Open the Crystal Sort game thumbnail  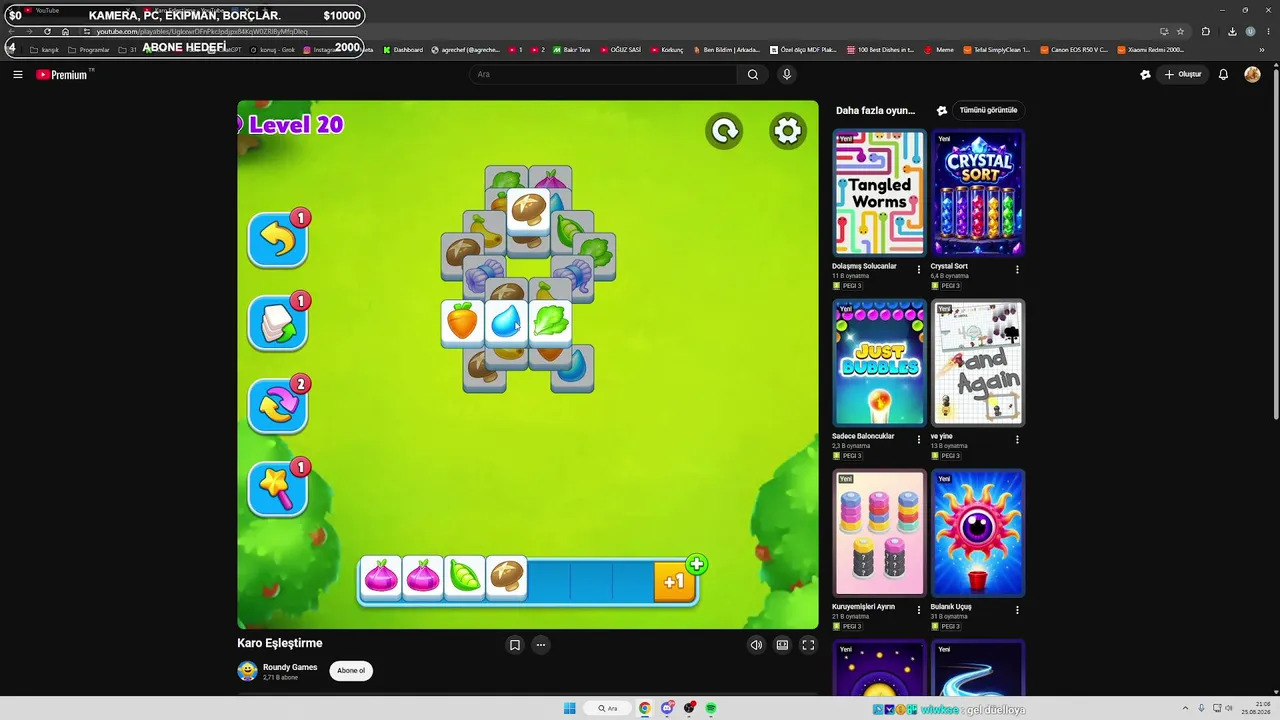point(978,193)
